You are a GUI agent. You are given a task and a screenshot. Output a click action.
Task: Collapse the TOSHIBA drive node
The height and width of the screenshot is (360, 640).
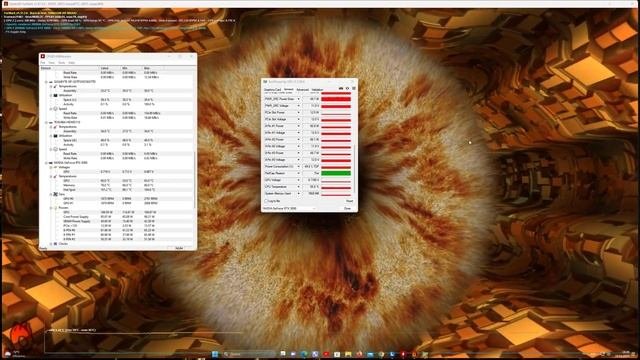(x=46, y=122)
